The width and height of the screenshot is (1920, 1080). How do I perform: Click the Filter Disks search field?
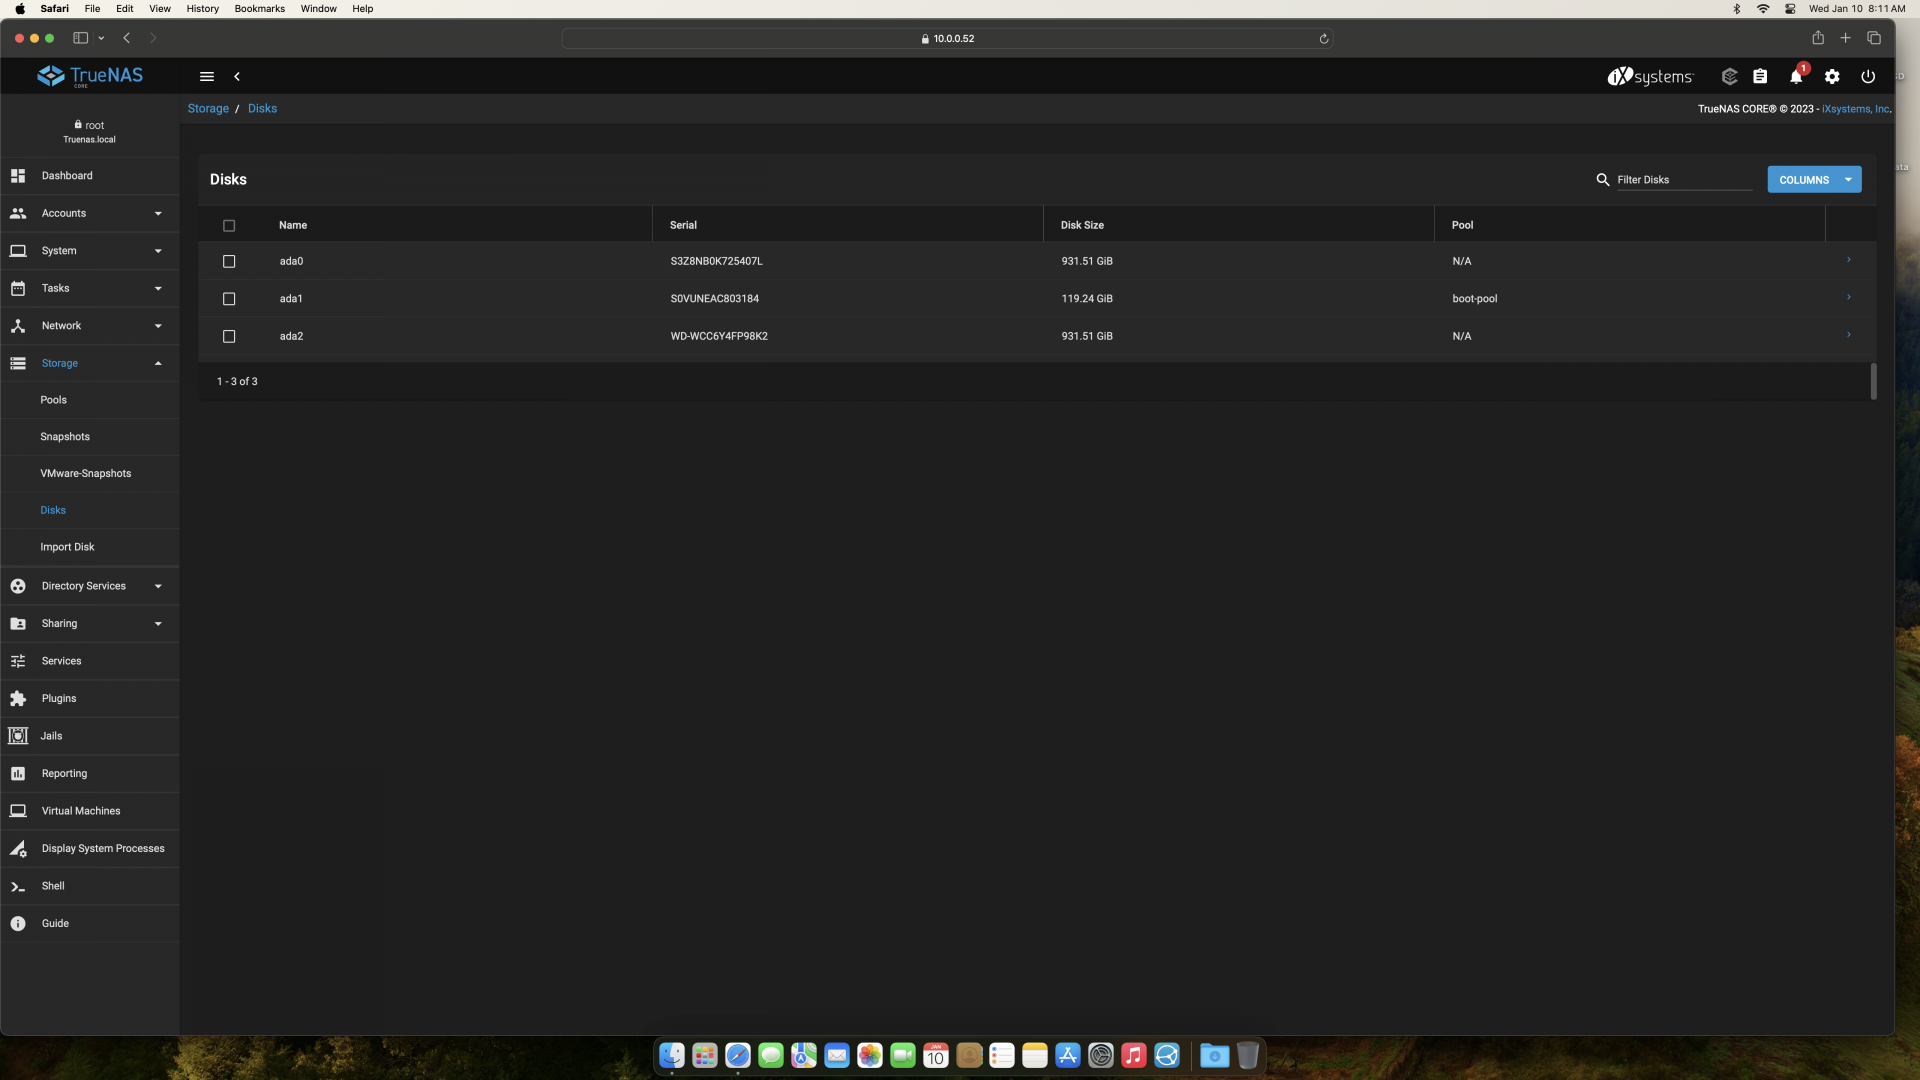tap(1684, 180)
